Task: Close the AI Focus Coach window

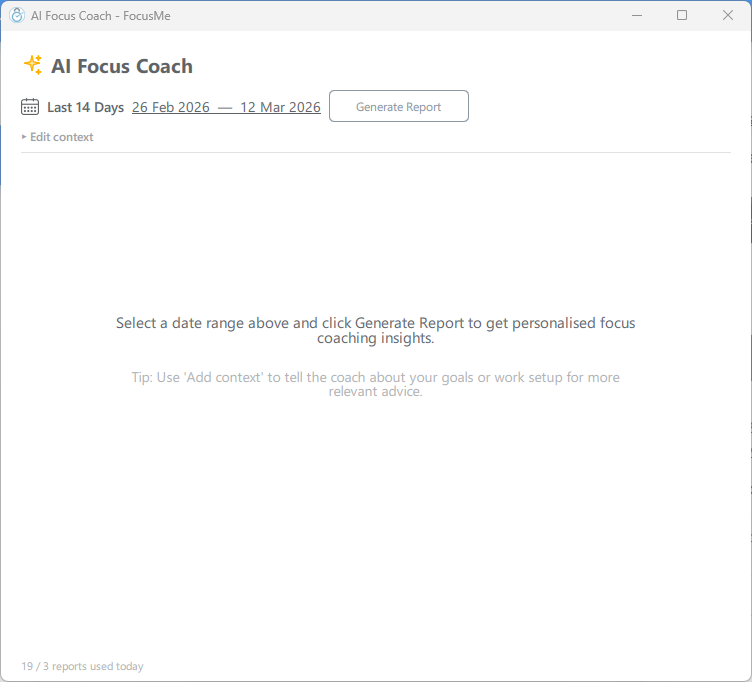Action: [x=728, y=15]
